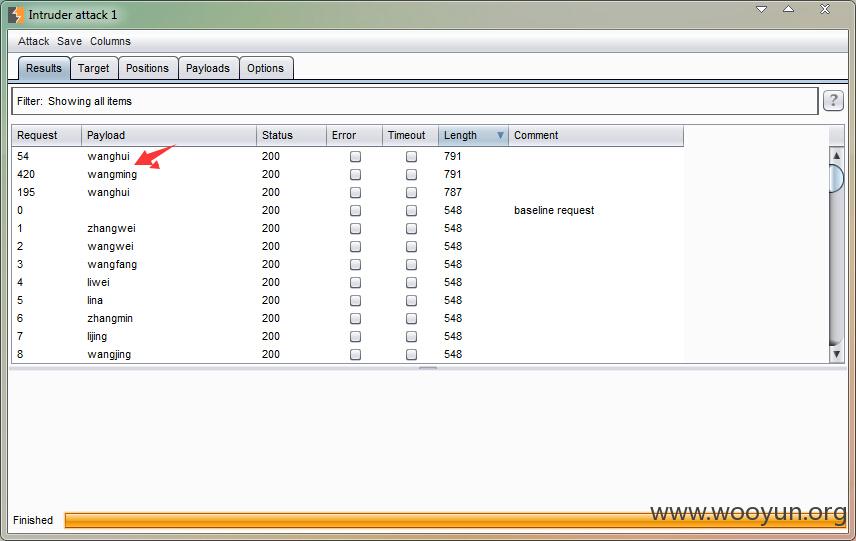Toggle Error checkbox for request 54
Viewport: 856px width, 541px height.
355,157
